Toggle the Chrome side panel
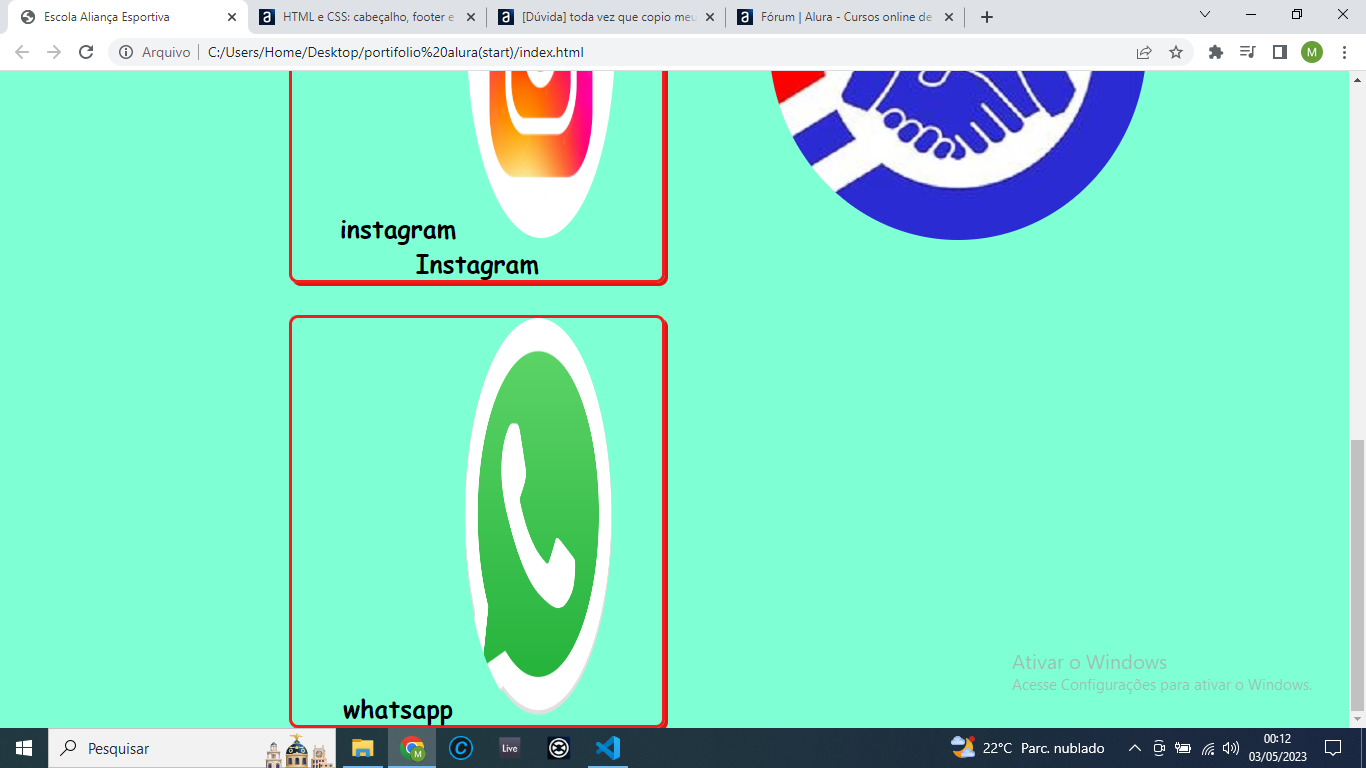The height and width of the screenshot is (768, 1366). point(1279,52)
